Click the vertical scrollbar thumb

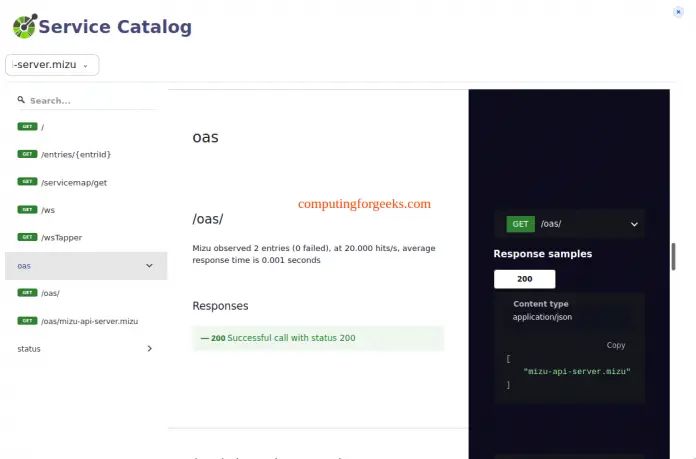click(x=673, y=255)
